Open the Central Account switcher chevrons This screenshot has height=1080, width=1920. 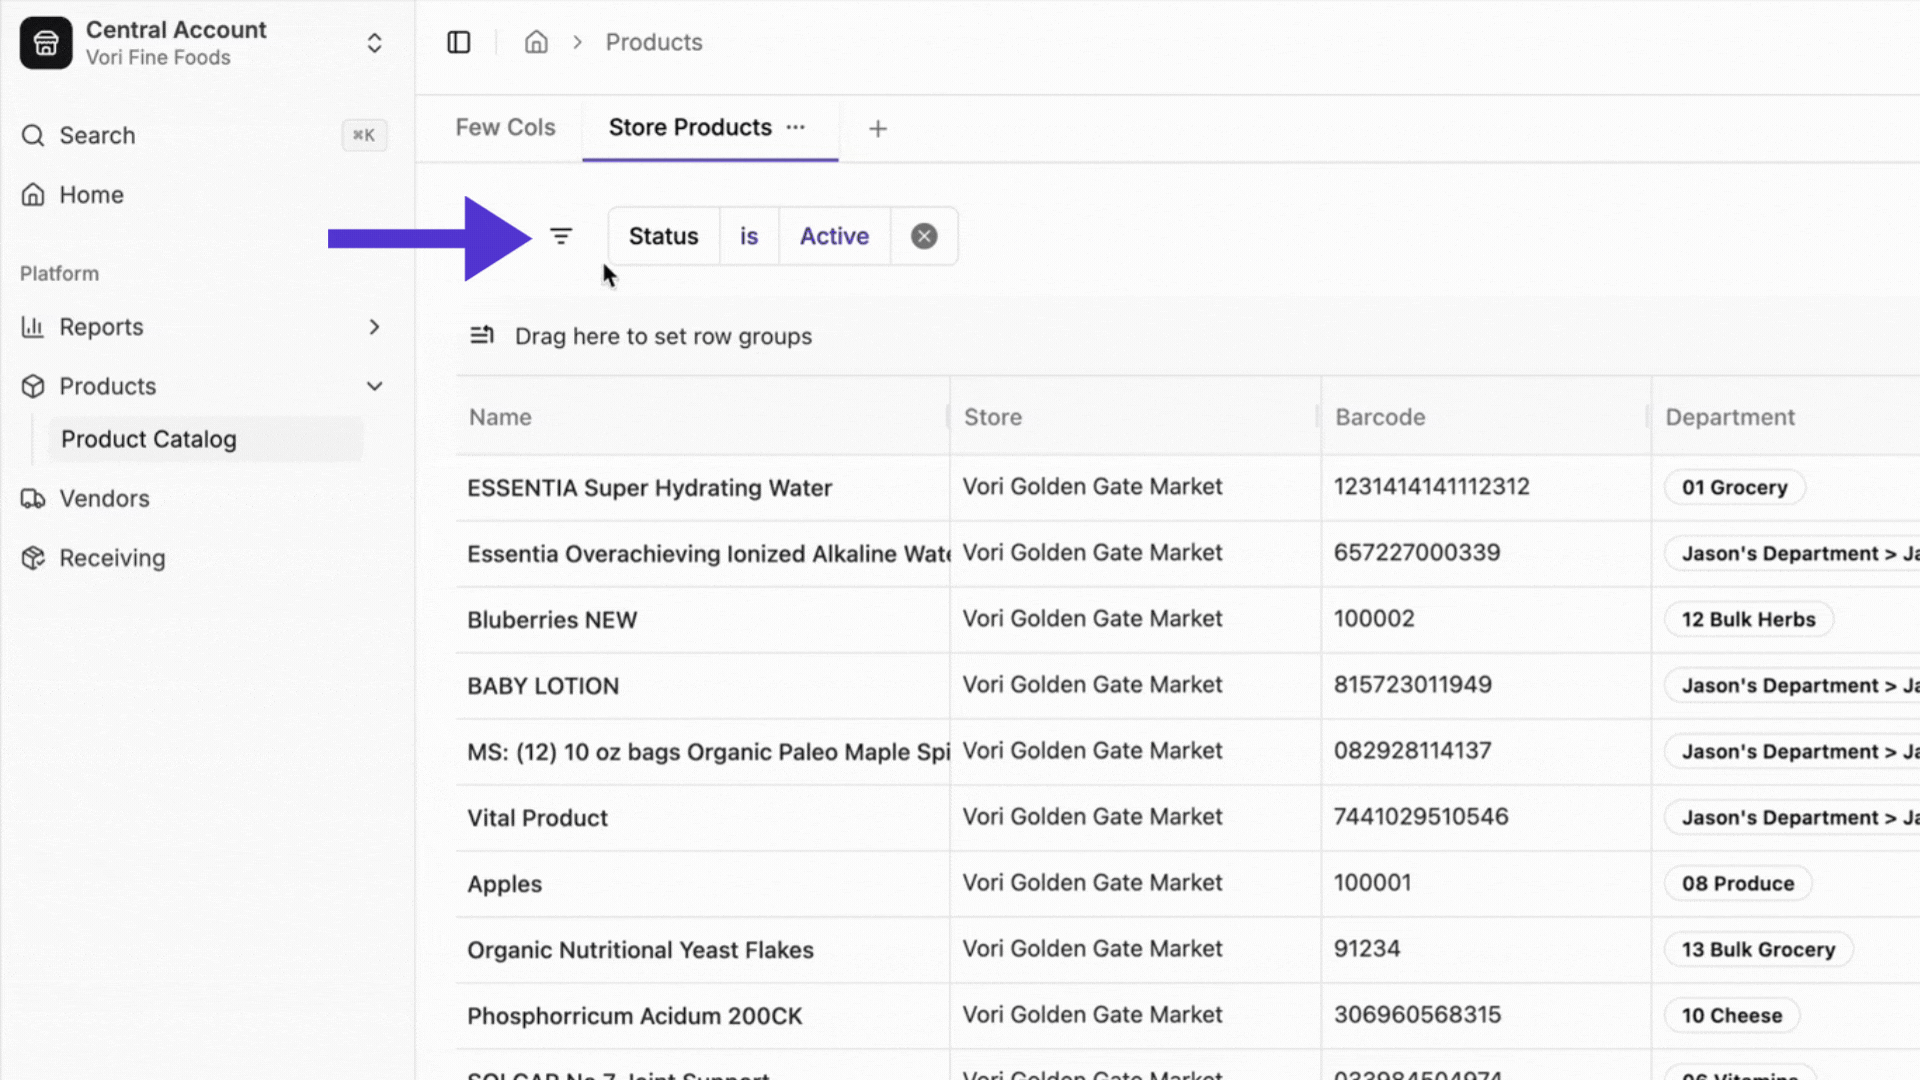[x=374, y=43]
